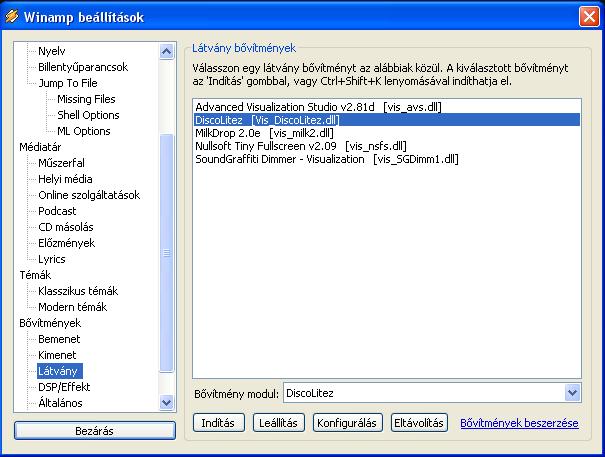The height and width of the screenshot is (457, 605).
Task: Click the tree scrollbar up arrow
Action: click(167, 51)
